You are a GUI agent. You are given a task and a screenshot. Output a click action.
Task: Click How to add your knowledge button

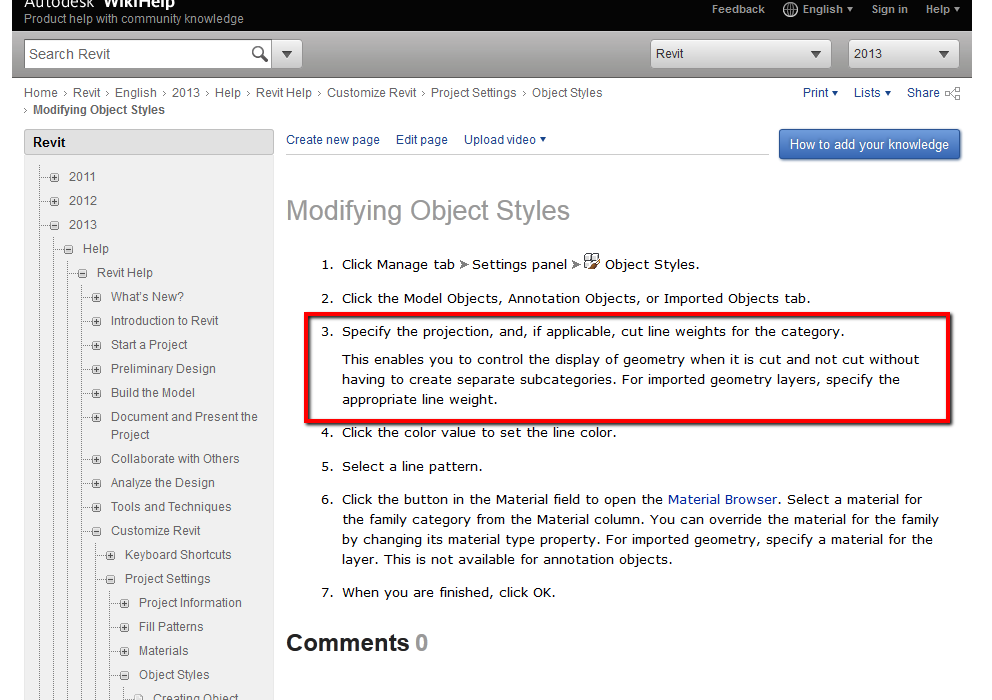(869, 144)
